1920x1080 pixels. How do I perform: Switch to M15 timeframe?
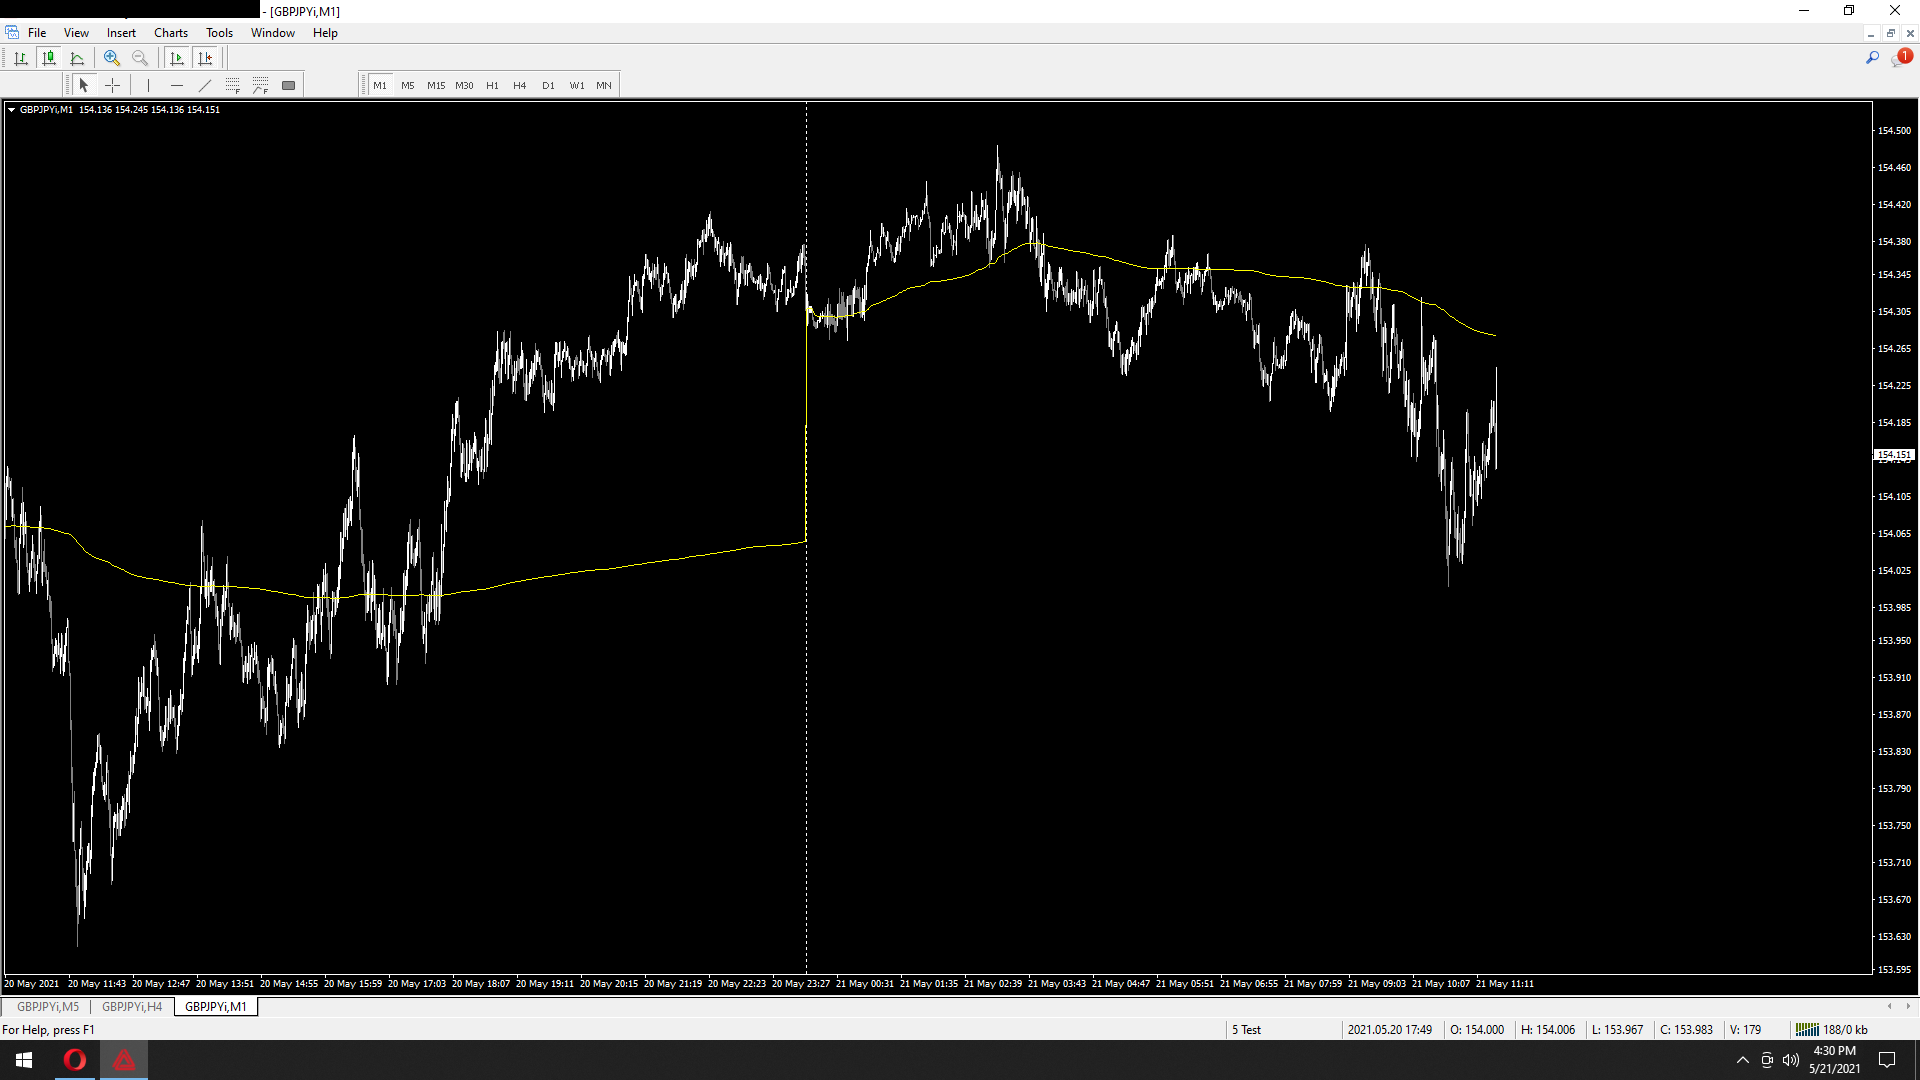click(x=436, y=86)
